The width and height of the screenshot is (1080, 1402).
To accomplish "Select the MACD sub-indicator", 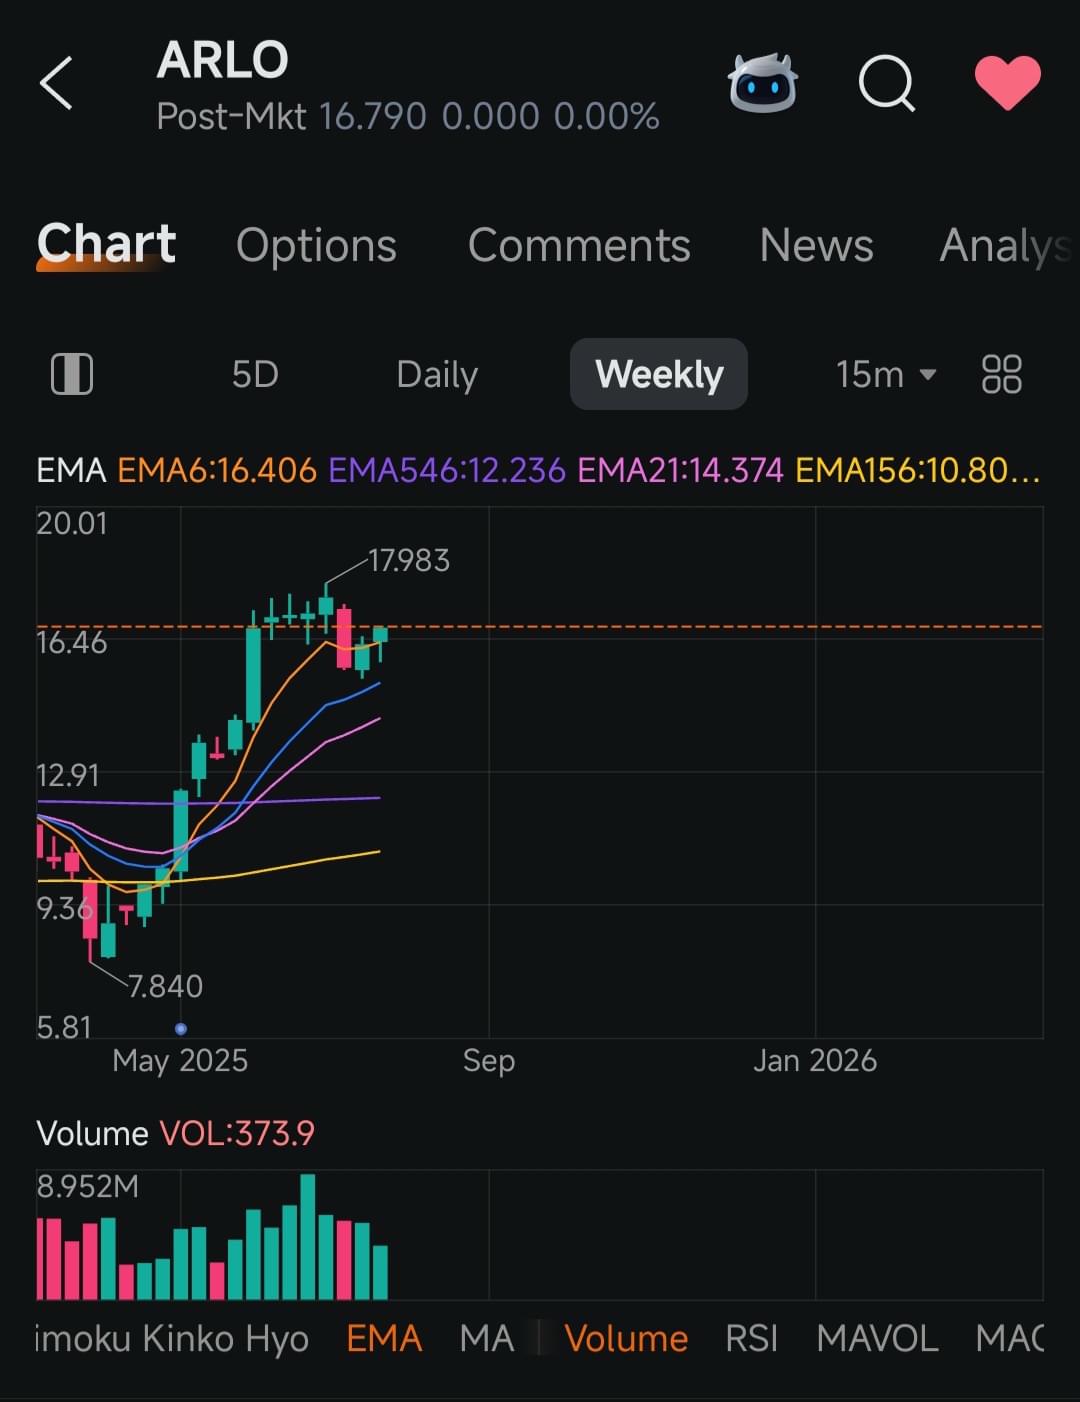I will pos(1010,1338).
